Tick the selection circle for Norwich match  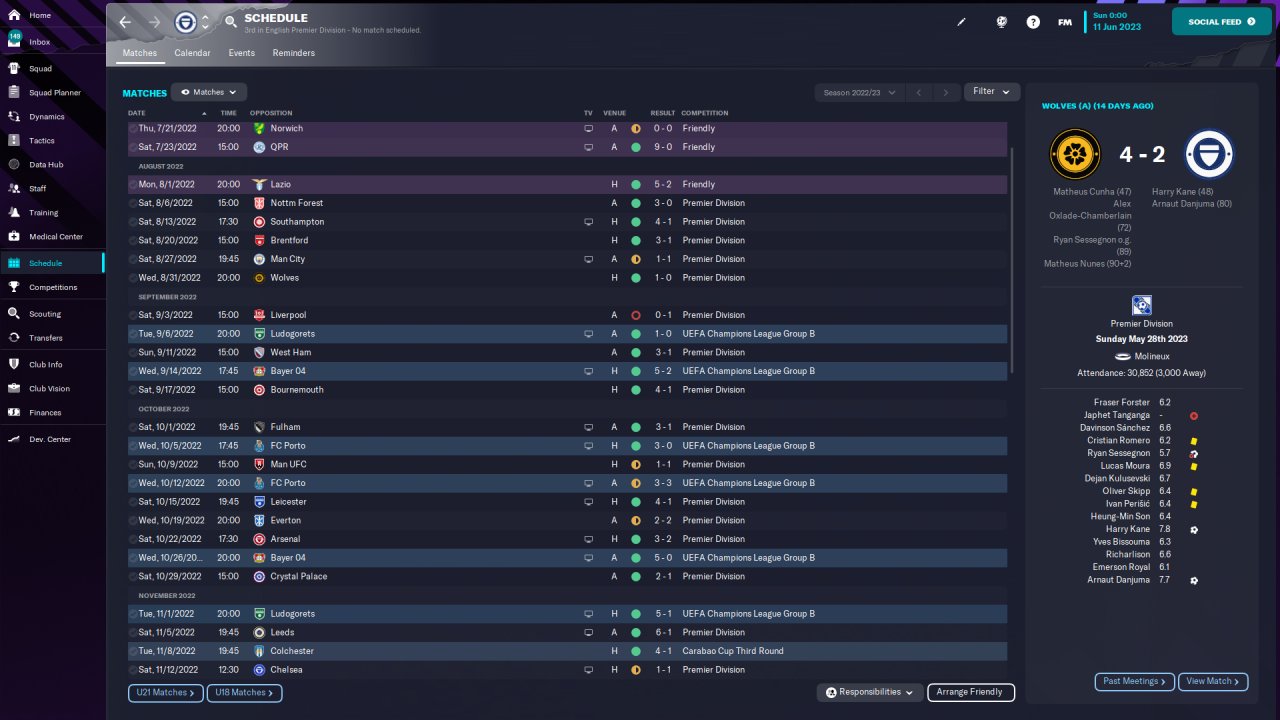133,129
